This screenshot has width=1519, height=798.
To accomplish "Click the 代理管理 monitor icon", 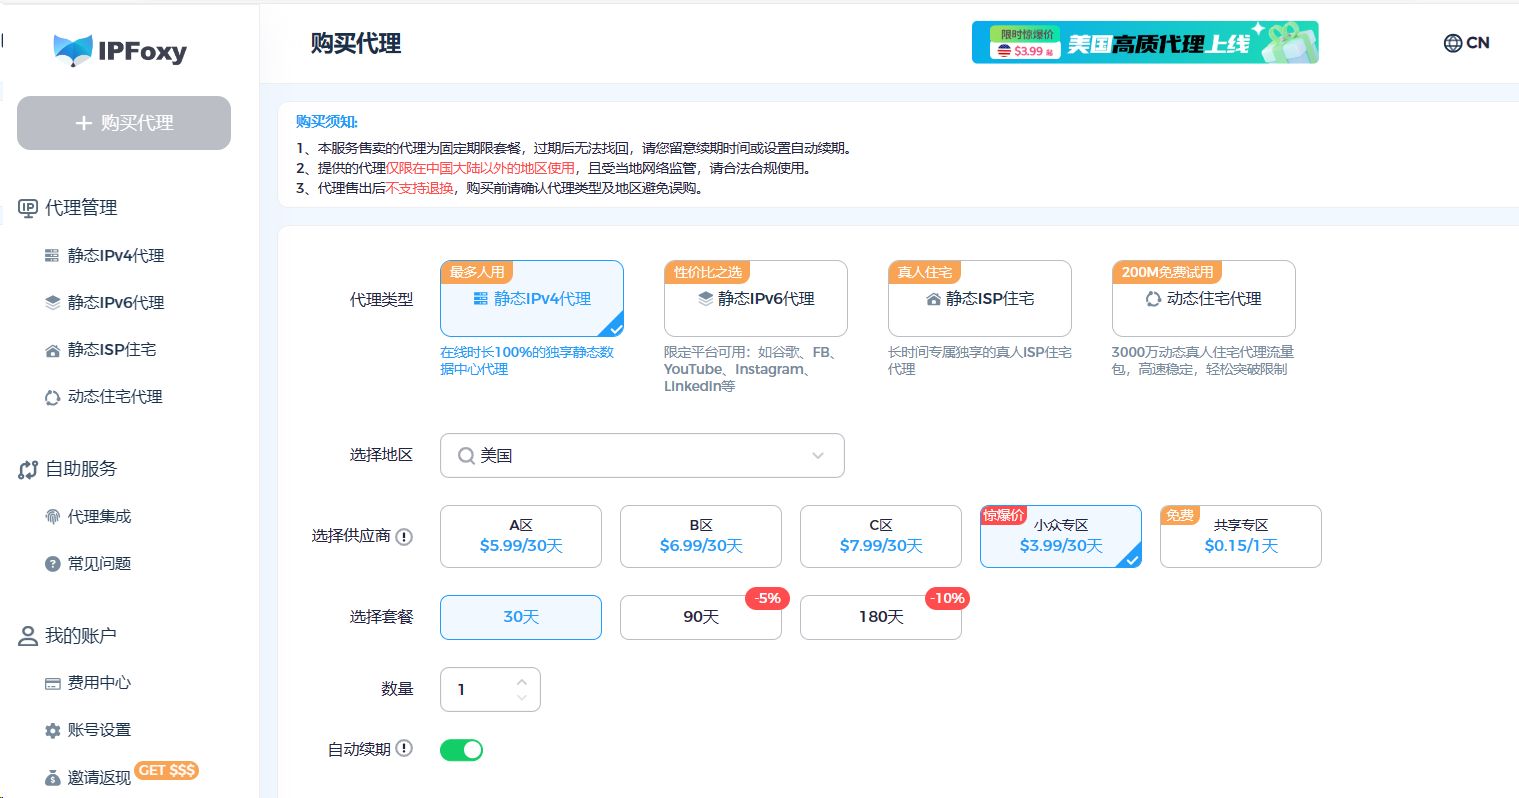I will (x=28, y=208).
